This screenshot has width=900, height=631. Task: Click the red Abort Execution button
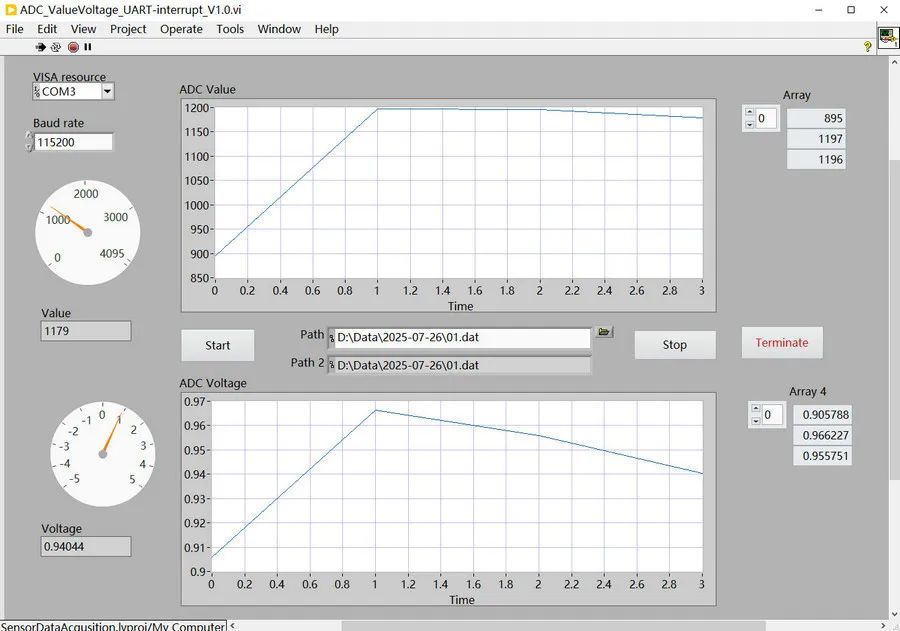pyautogui.click(x=73, y=47)
